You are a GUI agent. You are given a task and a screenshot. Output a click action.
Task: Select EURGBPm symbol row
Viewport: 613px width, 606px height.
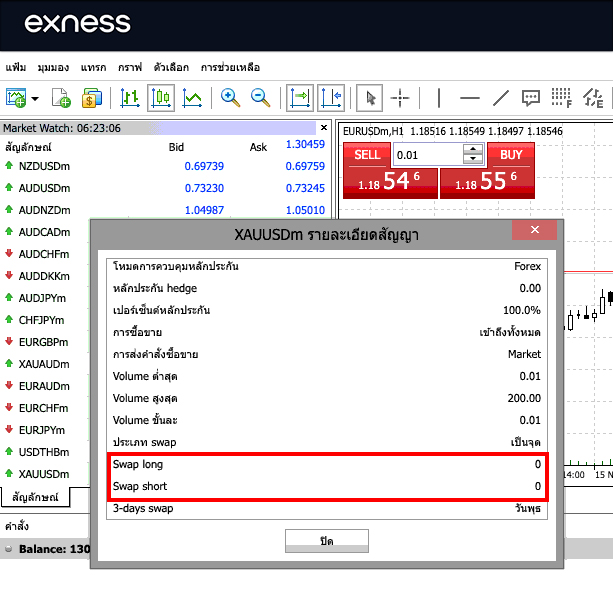(43, 342)
